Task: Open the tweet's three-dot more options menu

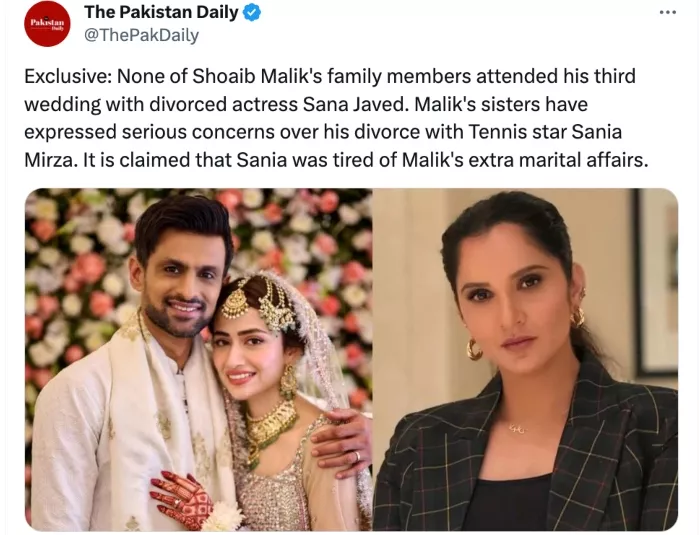Action: click(667, 12)
